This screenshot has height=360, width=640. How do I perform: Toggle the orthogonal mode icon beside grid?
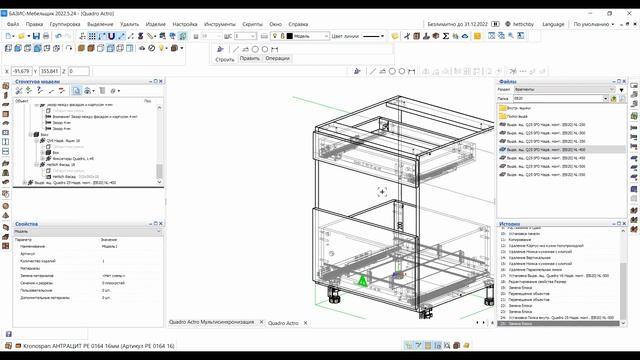click(x=102, y=36)
